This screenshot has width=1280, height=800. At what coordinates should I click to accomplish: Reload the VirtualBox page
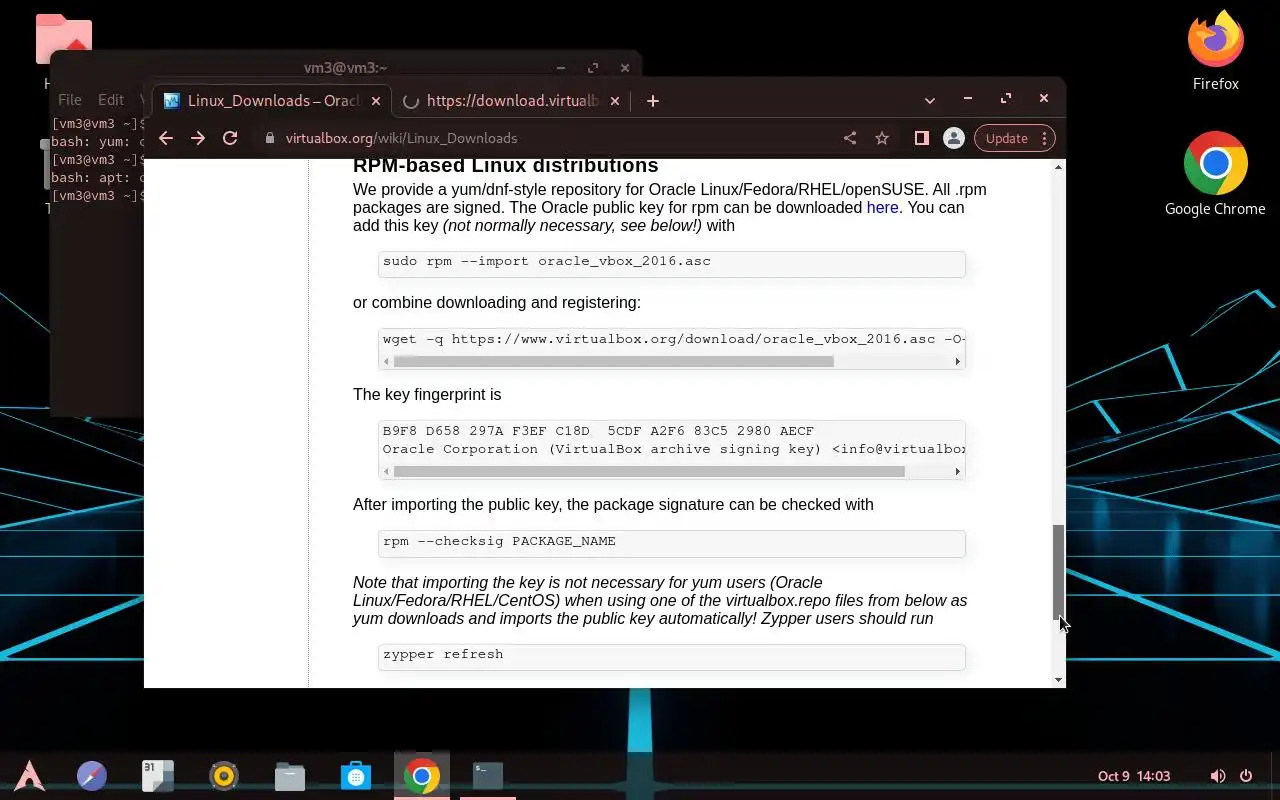point(230,138)
